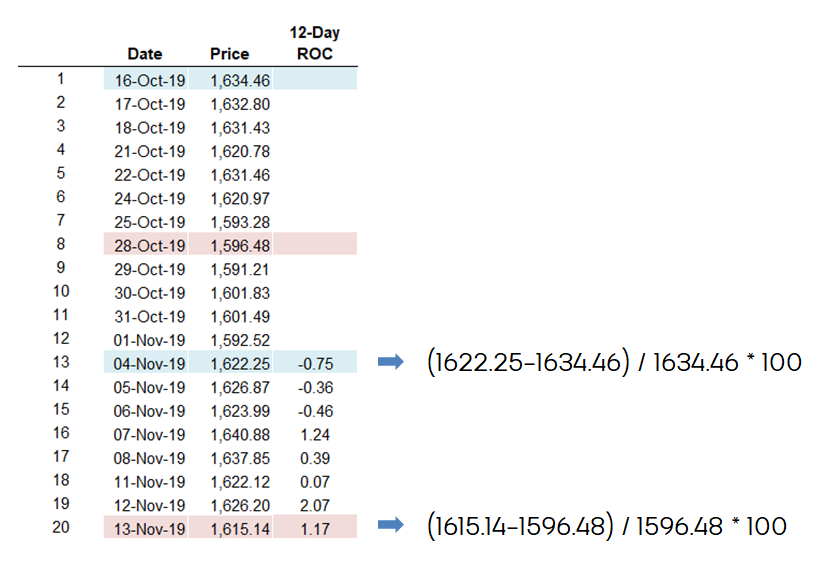The width and height of the screenshot is (821, 566).
Task: Select row number 10
Action: click(61, 291)
